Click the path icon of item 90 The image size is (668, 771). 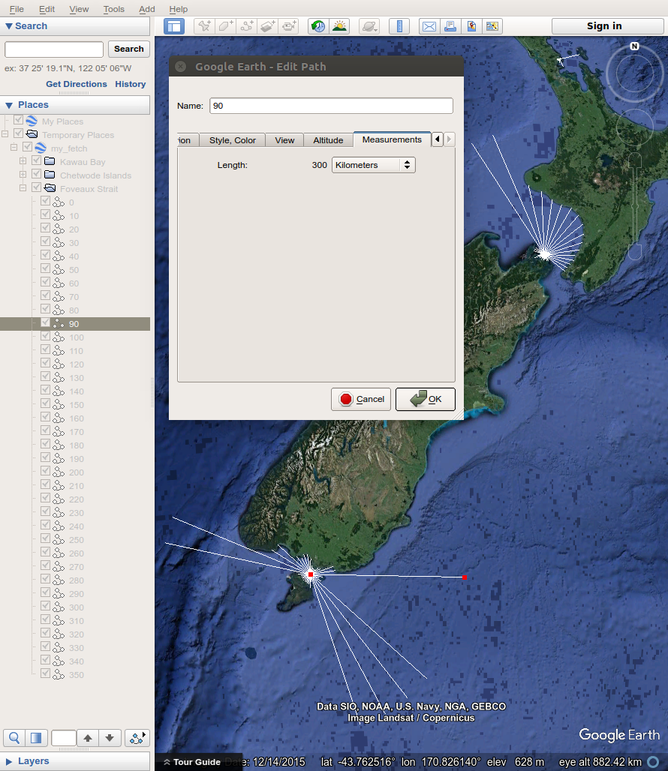[x=58, y=324]
